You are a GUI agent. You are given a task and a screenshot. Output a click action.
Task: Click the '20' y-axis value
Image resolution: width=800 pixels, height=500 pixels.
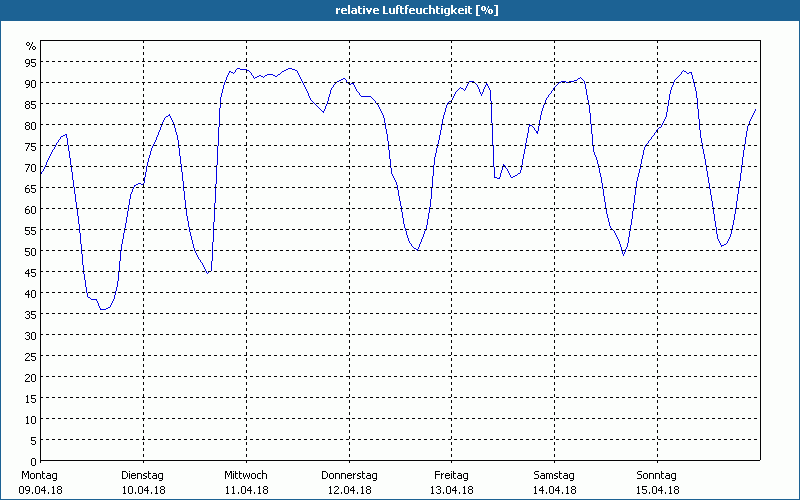(x=31, y=378)
